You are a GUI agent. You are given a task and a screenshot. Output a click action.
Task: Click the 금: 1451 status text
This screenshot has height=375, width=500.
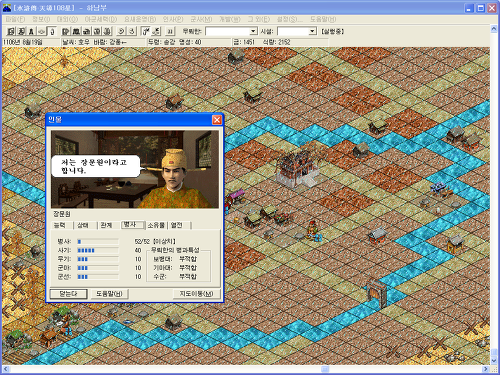pos(244,42)
